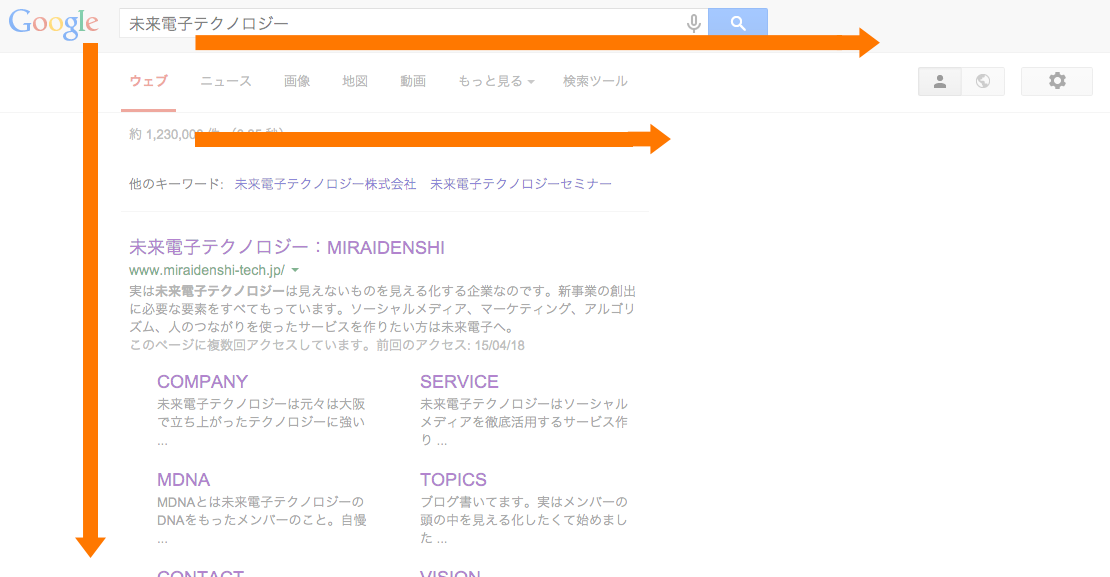1110x577 pixels.
Task: Click the blue magnifier search button
Action: click(x=738, y=23)
